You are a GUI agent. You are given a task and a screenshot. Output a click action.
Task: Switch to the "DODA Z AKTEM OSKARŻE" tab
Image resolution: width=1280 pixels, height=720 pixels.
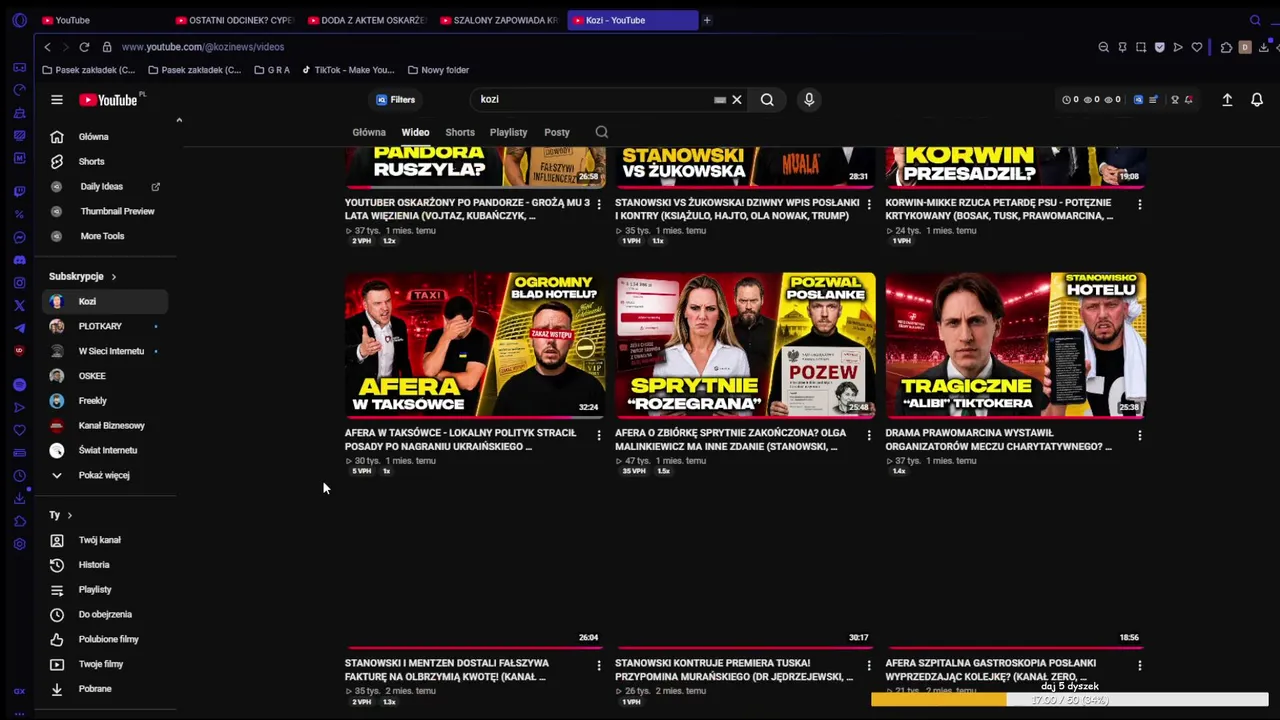[367, 20]
